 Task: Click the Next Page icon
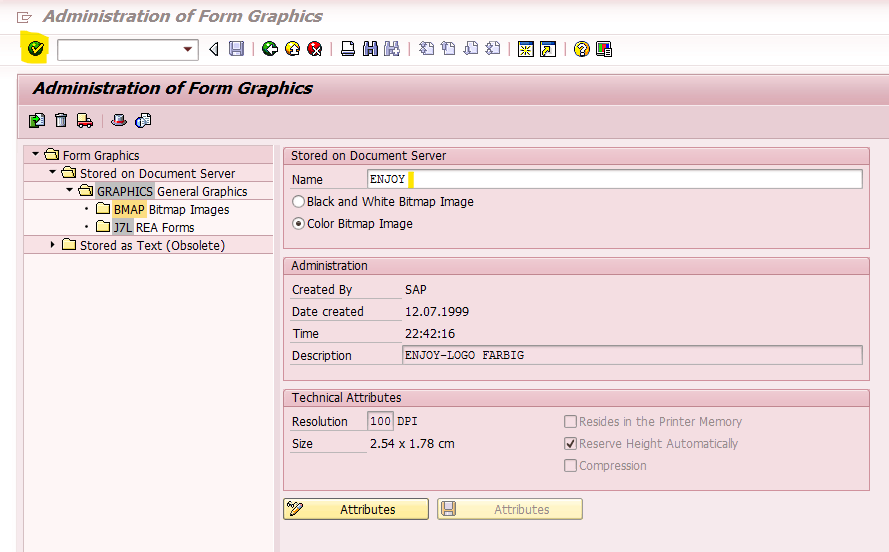tap(471, 49)
